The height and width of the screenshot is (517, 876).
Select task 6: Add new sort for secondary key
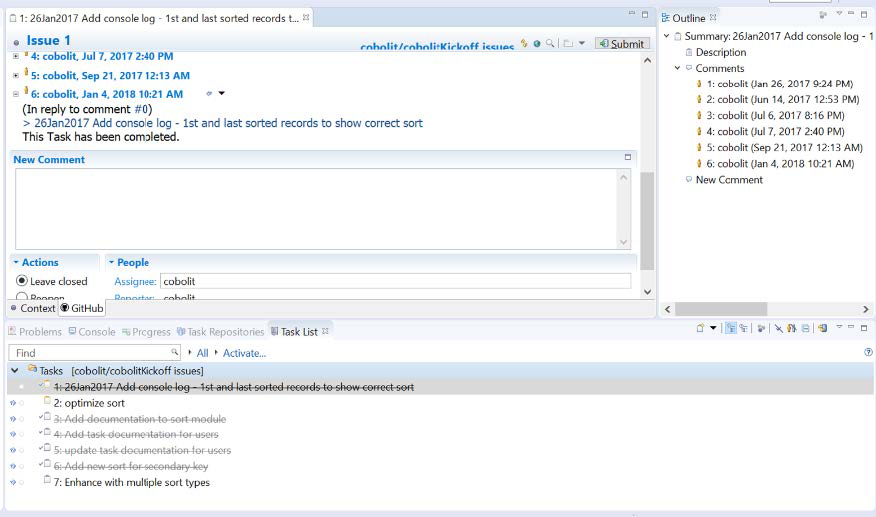point(131,466)
